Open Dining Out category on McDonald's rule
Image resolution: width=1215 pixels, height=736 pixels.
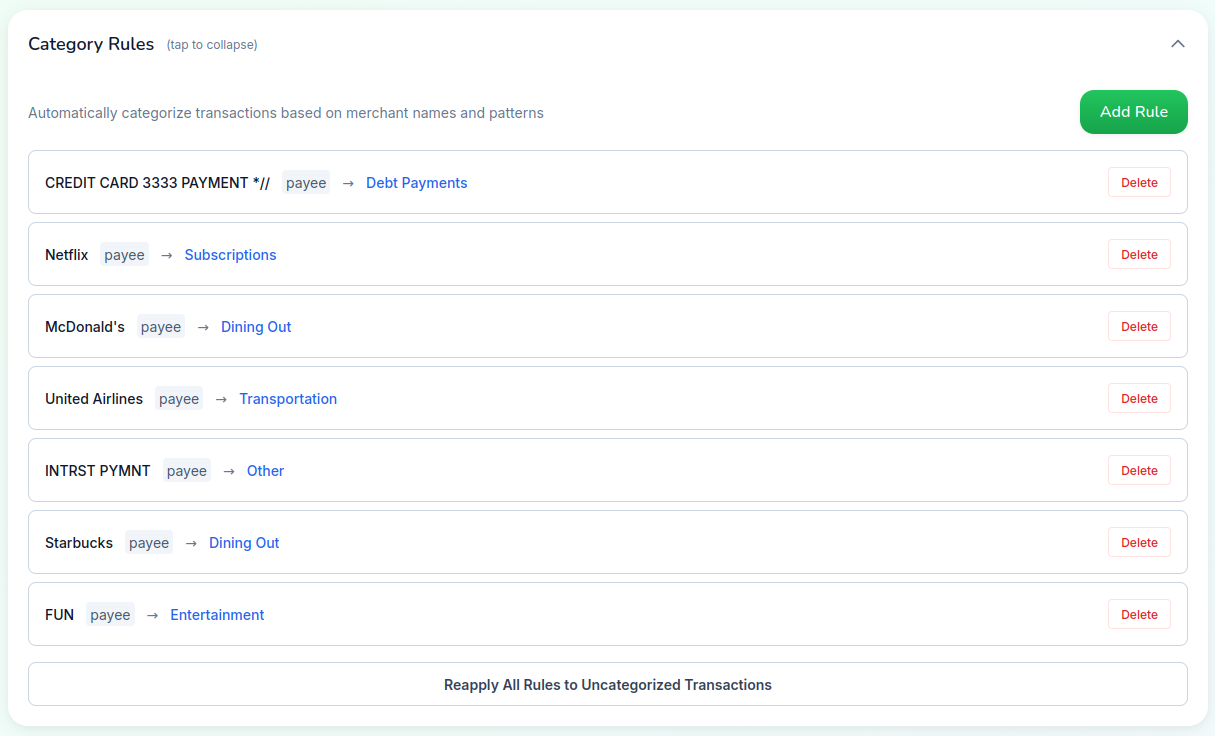click(x=256, y=326)
